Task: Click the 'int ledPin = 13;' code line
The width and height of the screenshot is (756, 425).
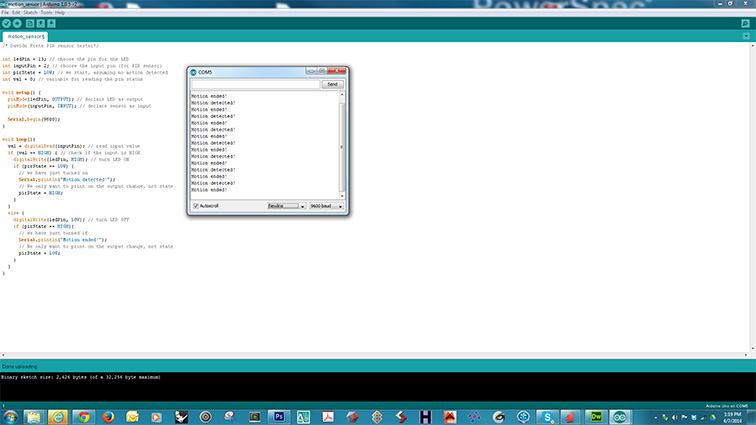Action: [x=24, y=59]
